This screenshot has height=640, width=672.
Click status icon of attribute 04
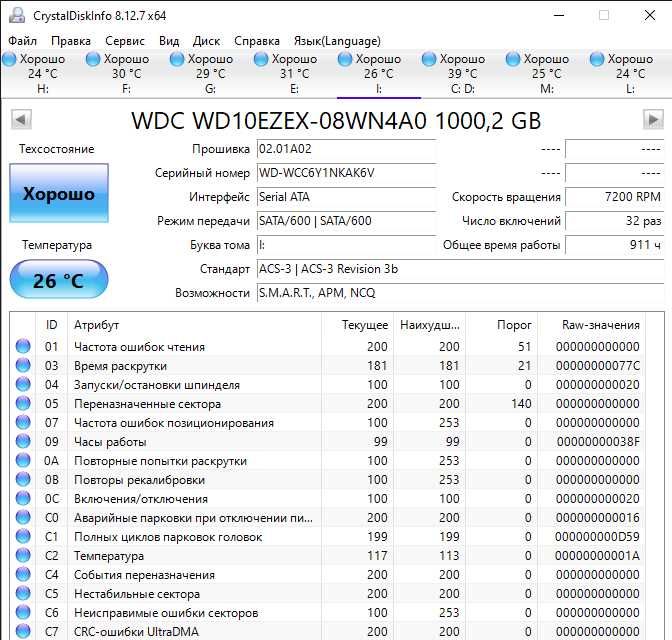(x=23, y=384)
